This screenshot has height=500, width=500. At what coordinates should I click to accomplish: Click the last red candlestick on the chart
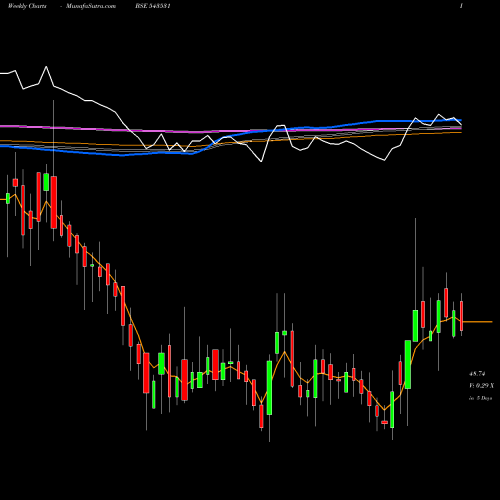click(x=462, y=315)
